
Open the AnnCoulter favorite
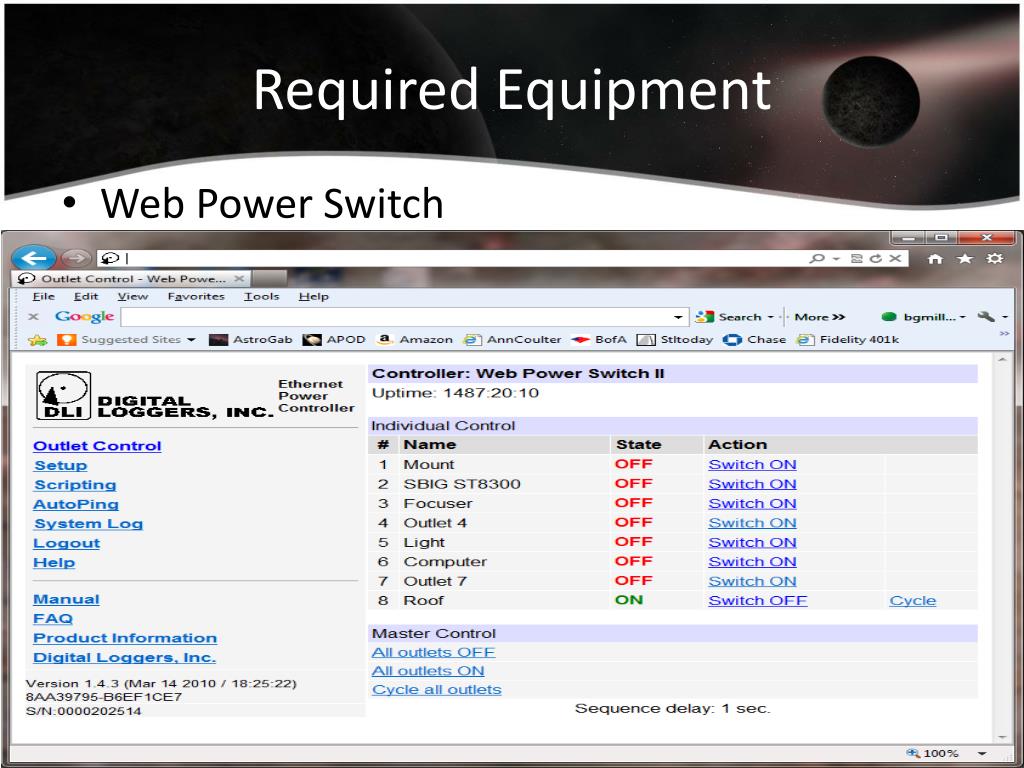coord(512,340)
